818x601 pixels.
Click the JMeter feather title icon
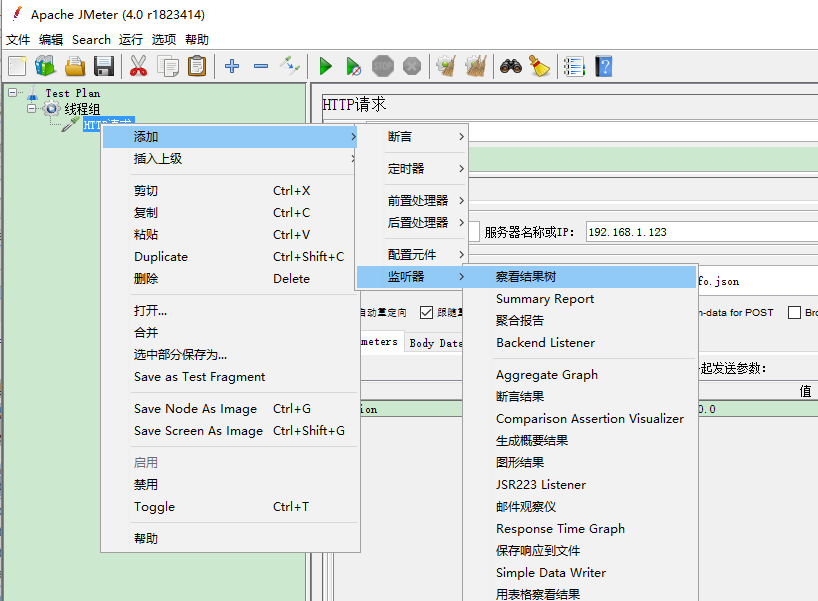17,14
